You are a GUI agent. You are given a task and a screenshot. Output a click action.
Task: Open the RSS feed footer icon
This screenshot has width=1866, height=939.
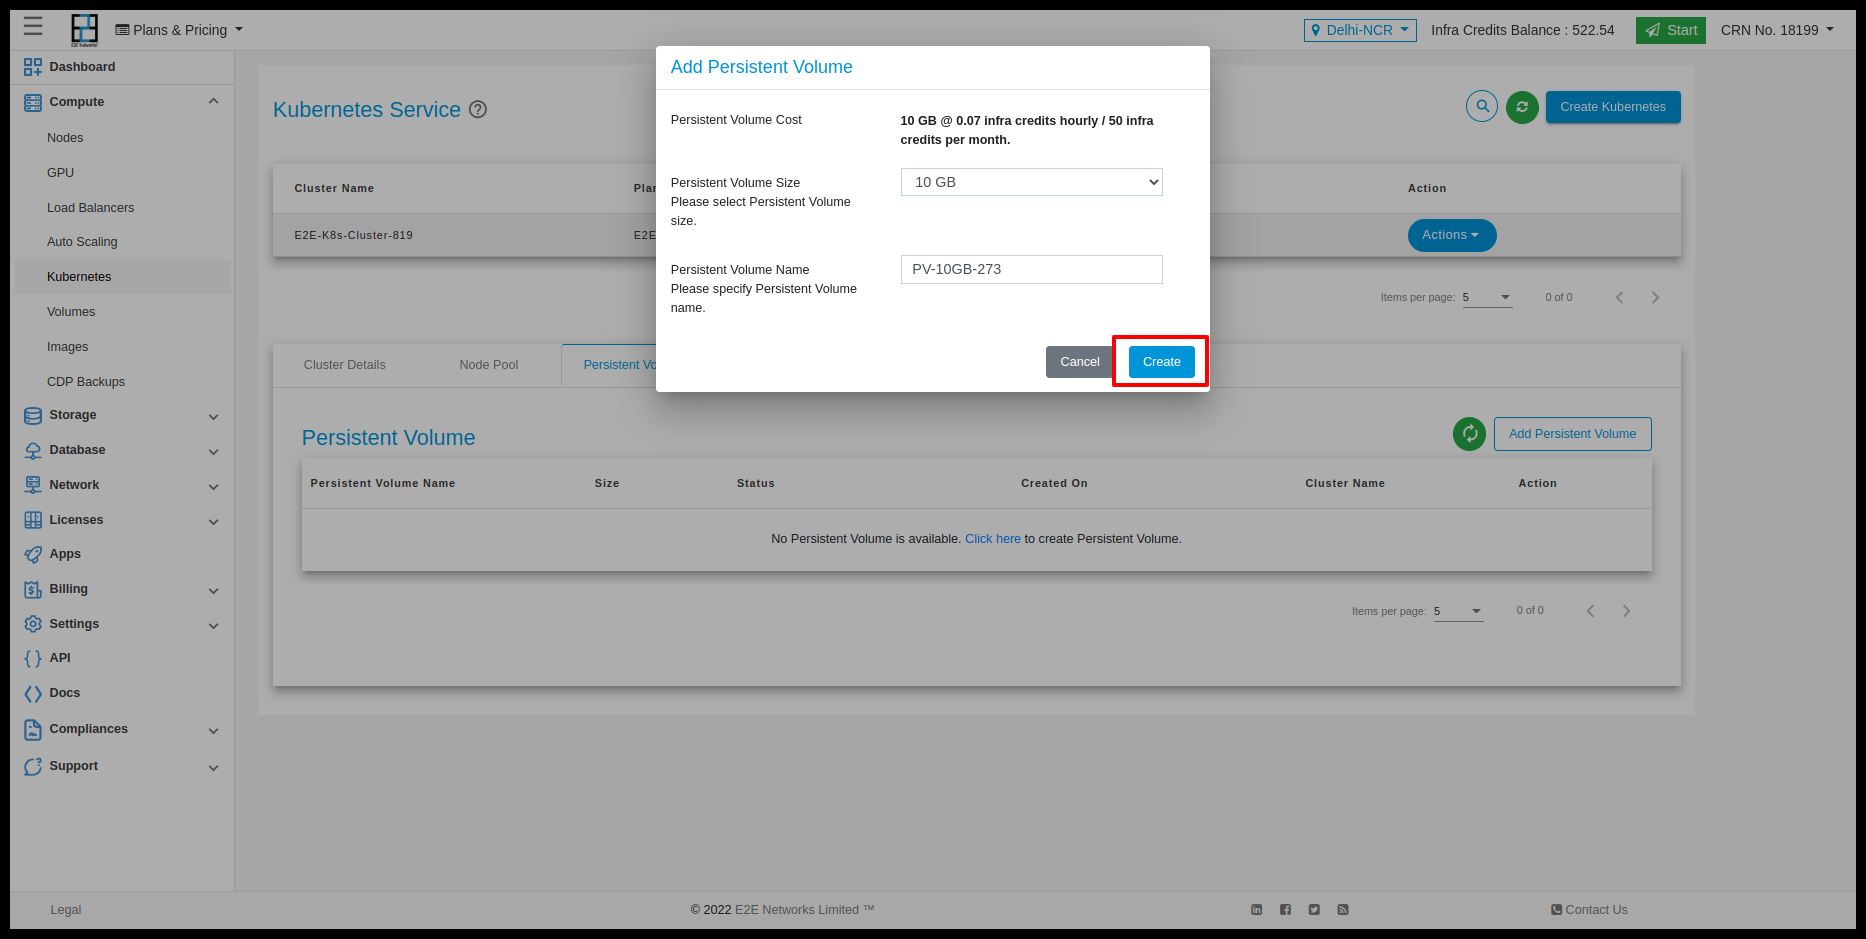1343,910
